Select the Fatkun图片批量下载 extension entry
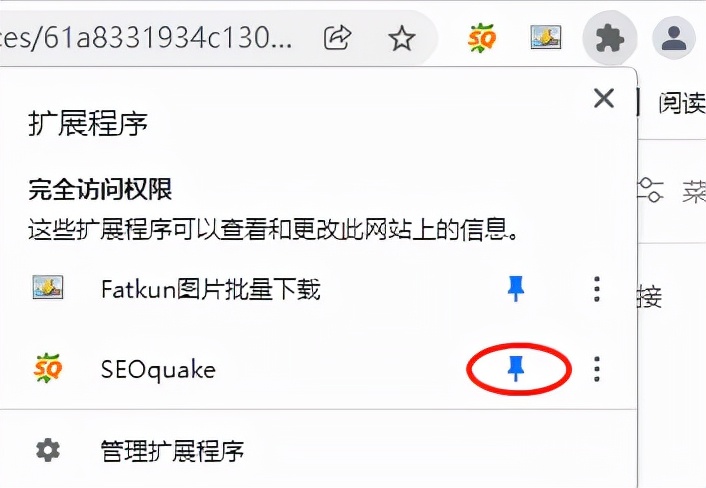 tap(211, 289)
